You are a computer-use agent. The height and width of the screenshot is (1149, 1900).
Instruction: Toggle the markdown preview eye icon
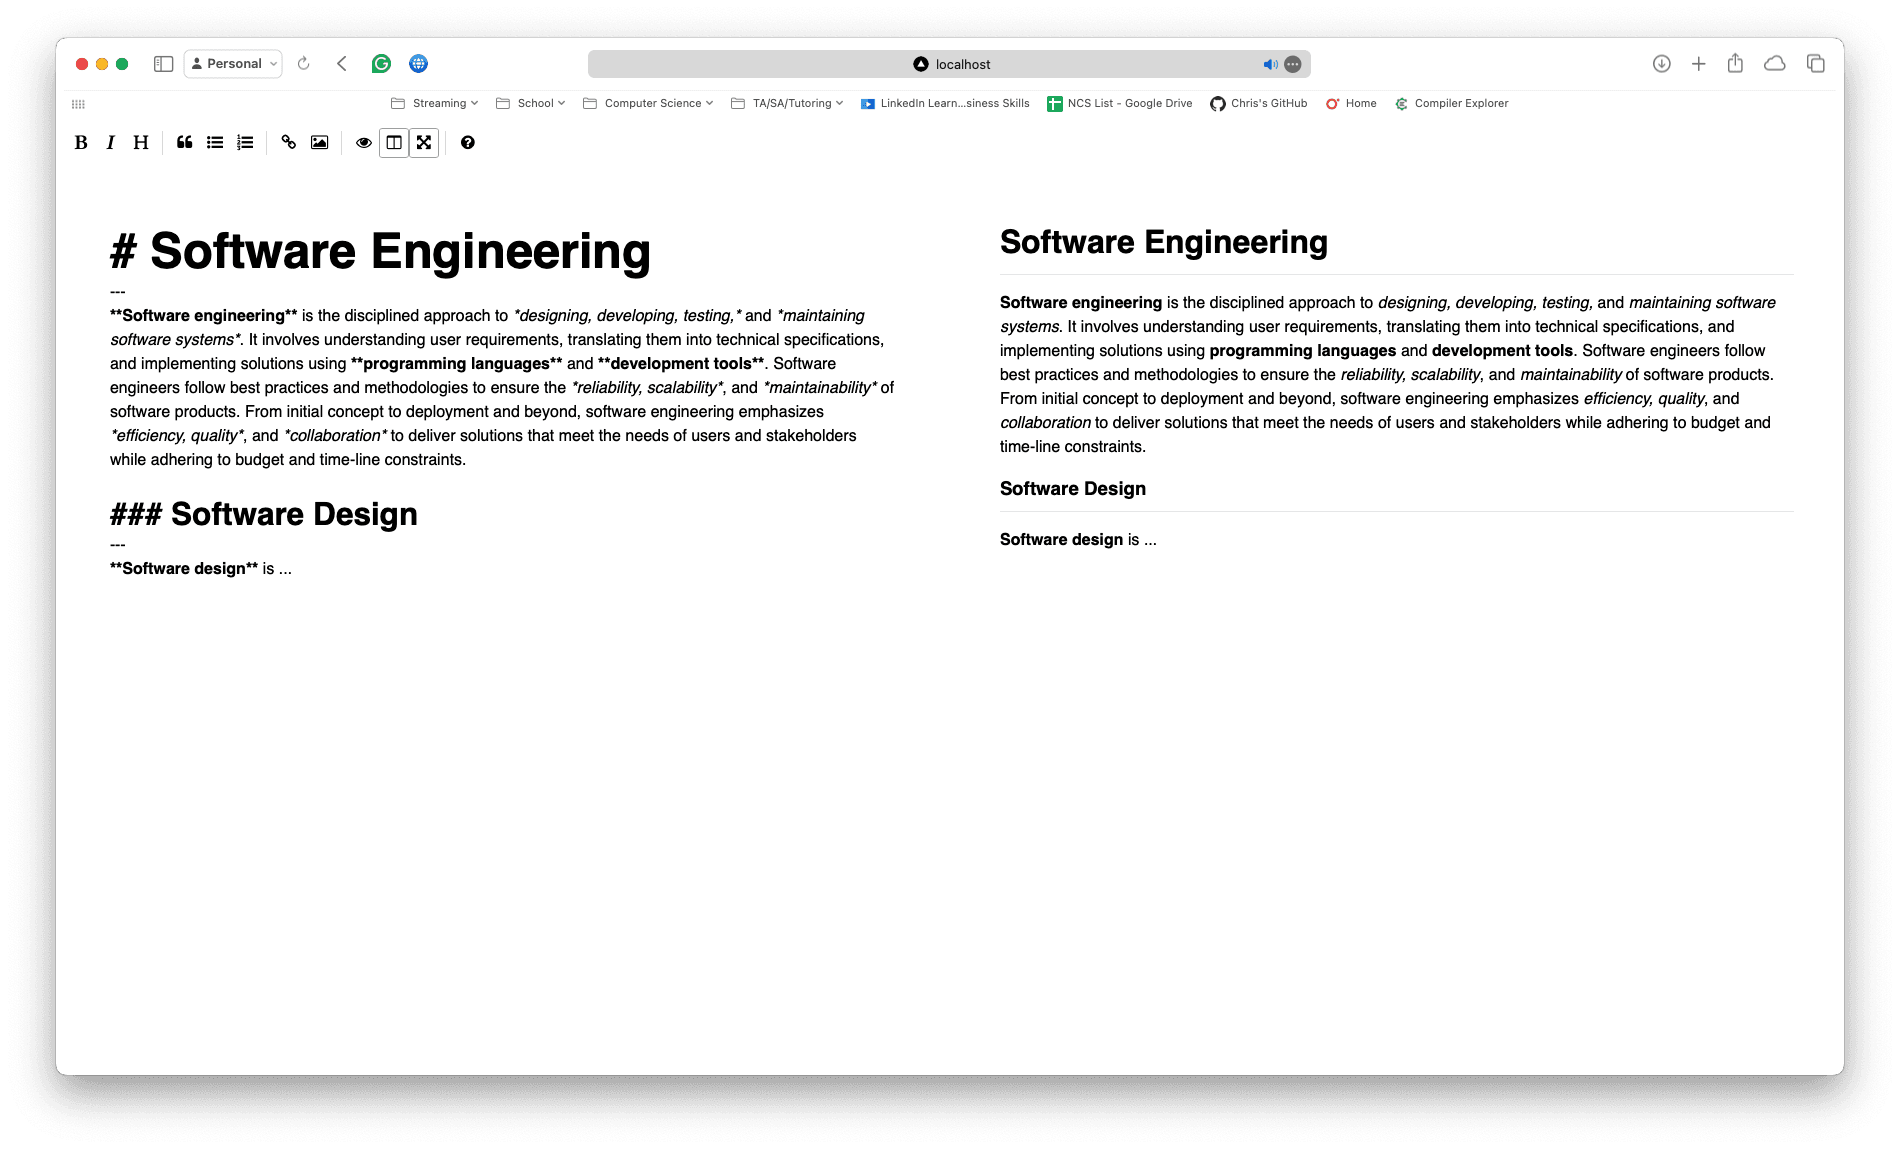[363, 142]
